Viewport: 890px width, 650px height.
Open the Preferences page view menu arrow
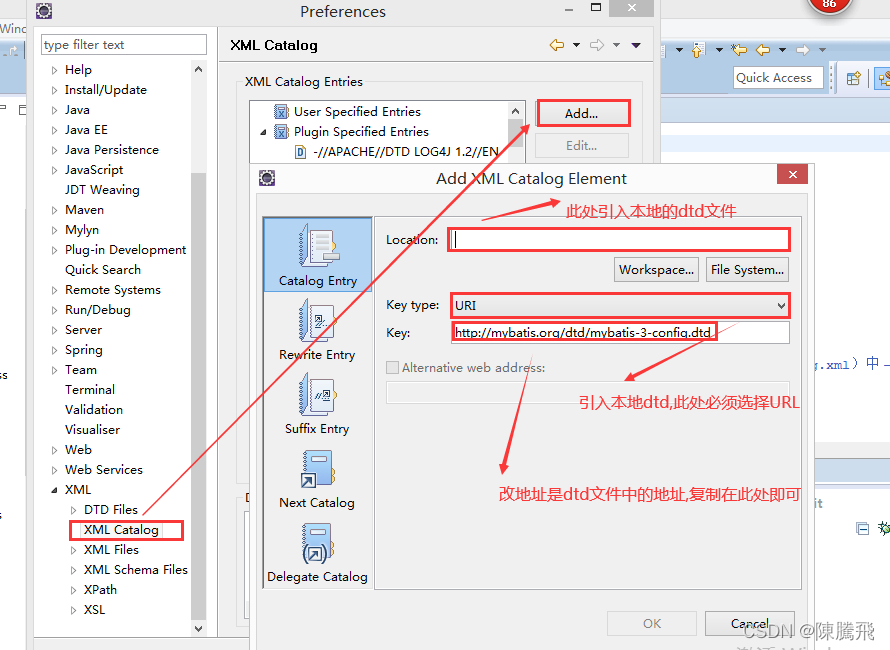636,45
